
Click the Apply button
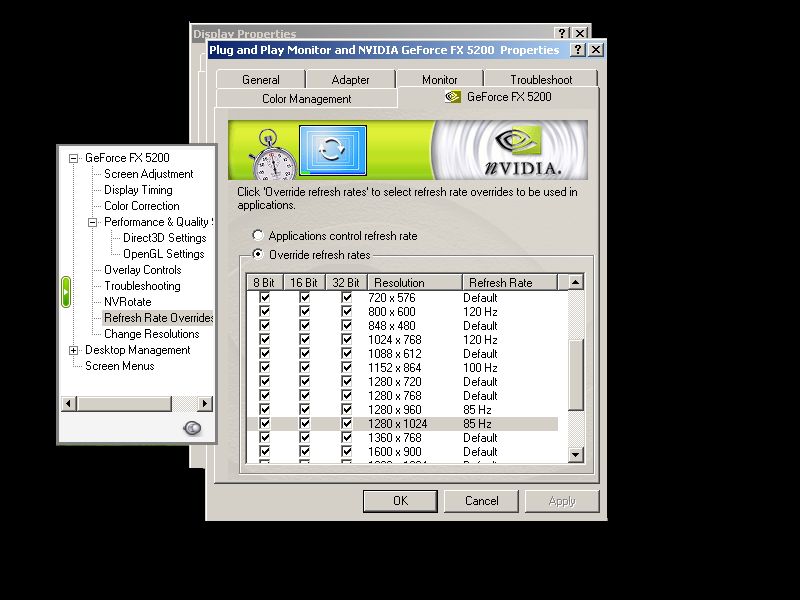tap(562, 501)
